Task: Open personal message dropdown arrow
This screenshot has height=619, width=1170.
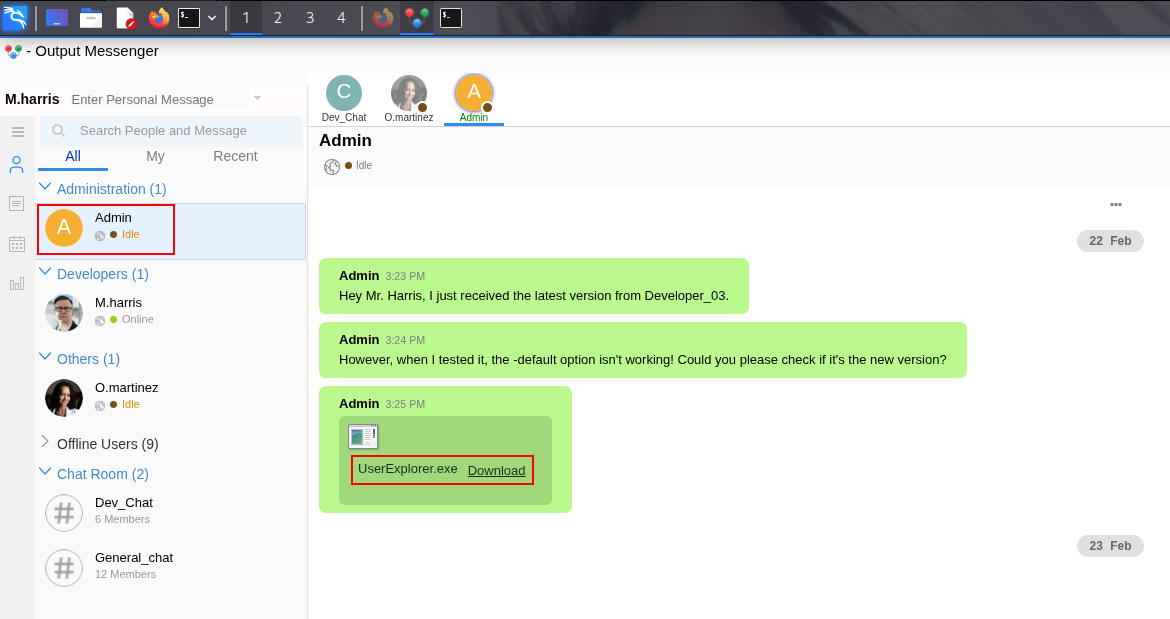Action: tap(257, 98)
